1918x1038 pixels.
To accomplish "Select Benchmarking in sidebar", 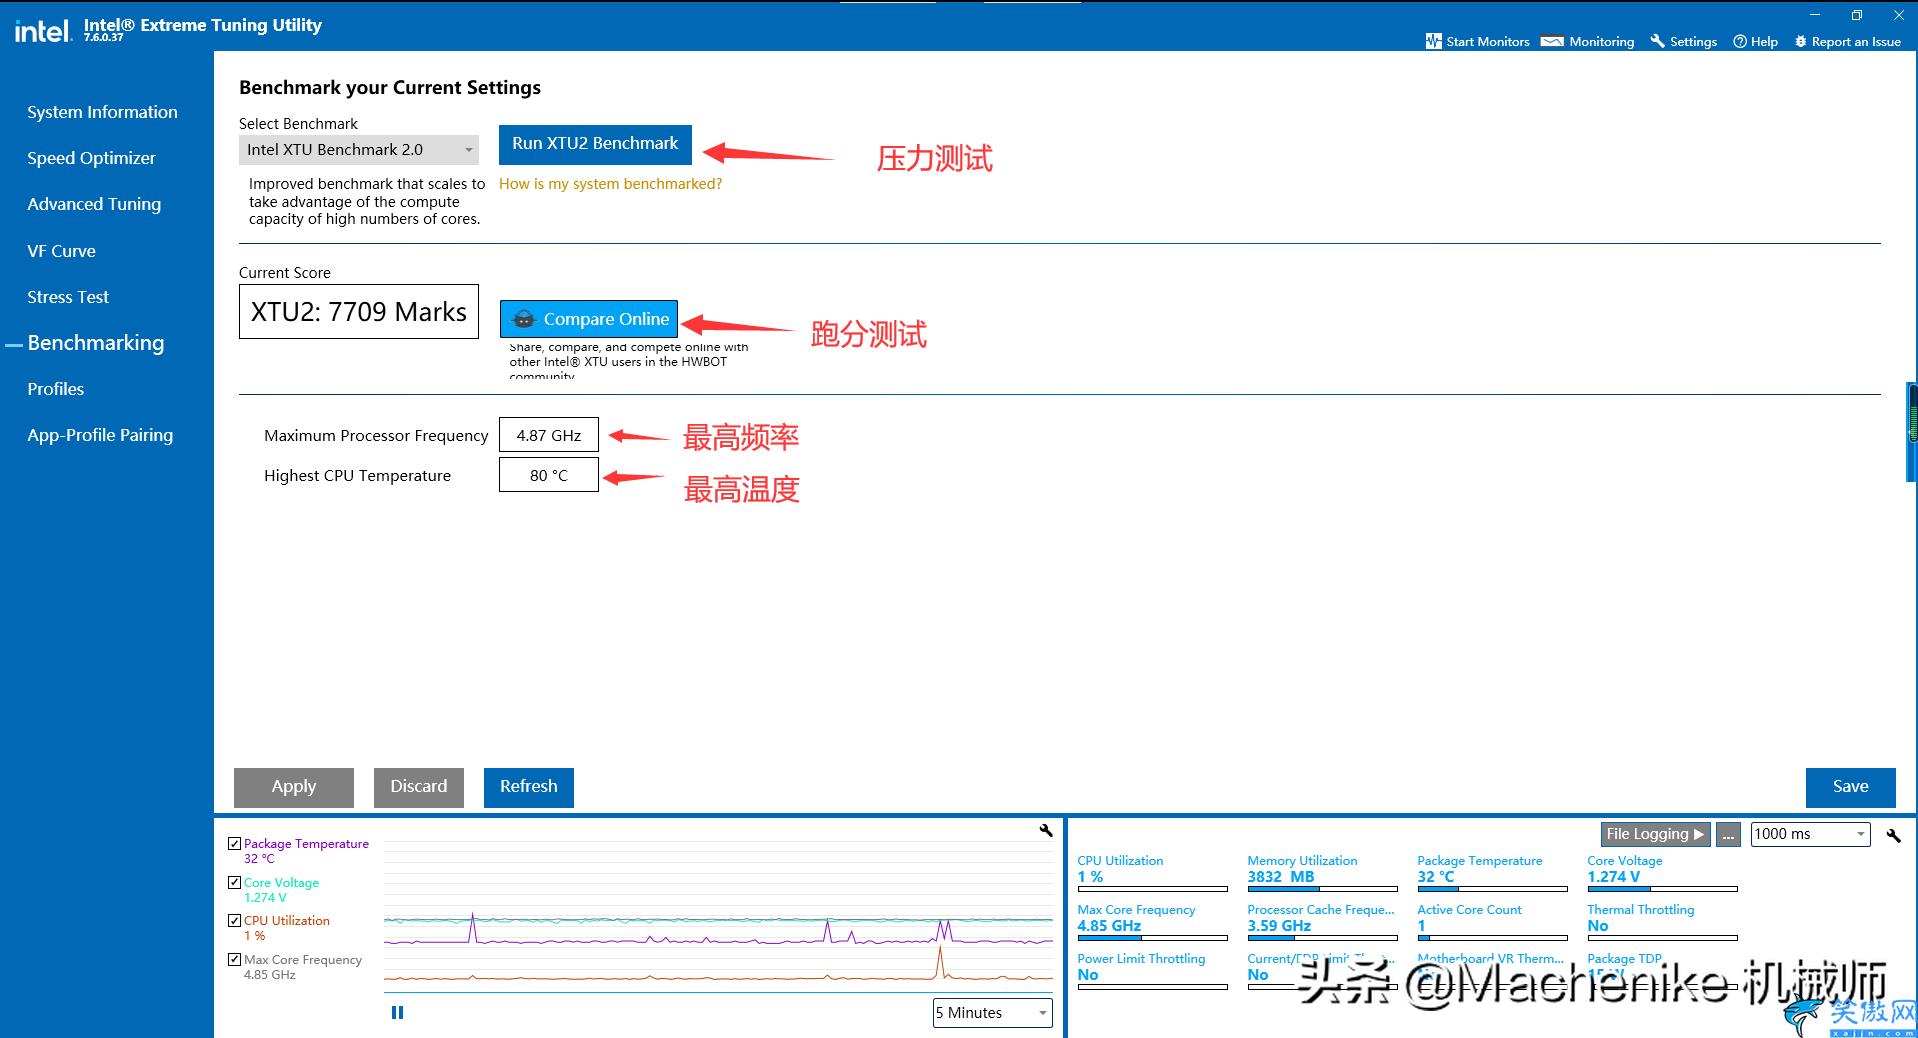I will pyautogui.click(x=95, y=343).
